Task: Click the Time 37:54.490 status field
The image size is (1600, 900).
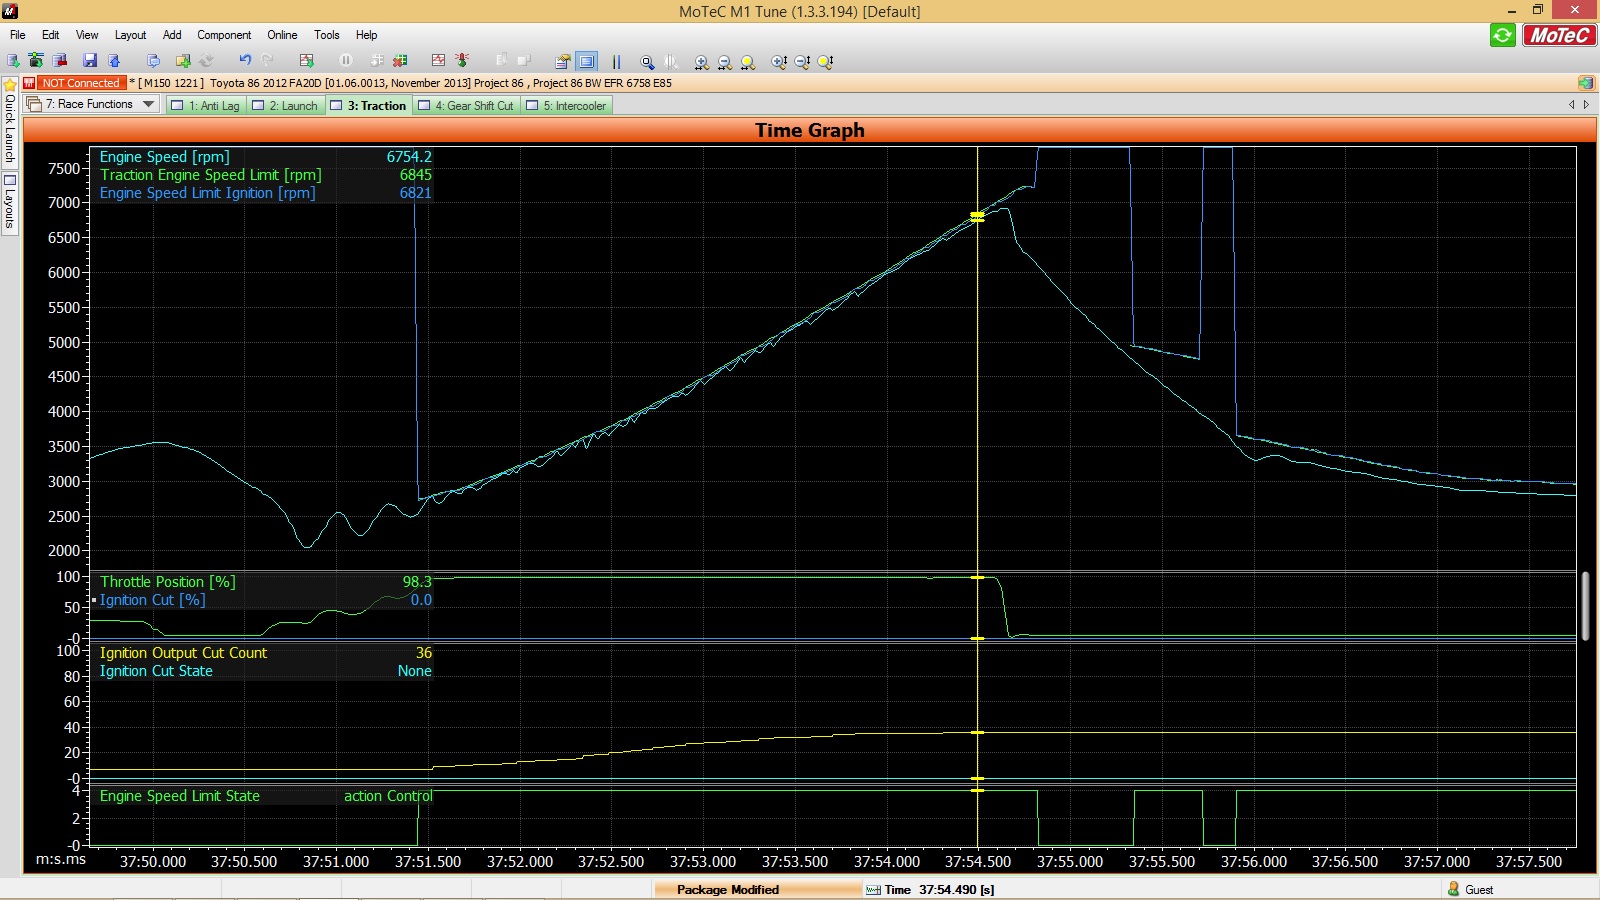Action: click(x=930, y=889)
